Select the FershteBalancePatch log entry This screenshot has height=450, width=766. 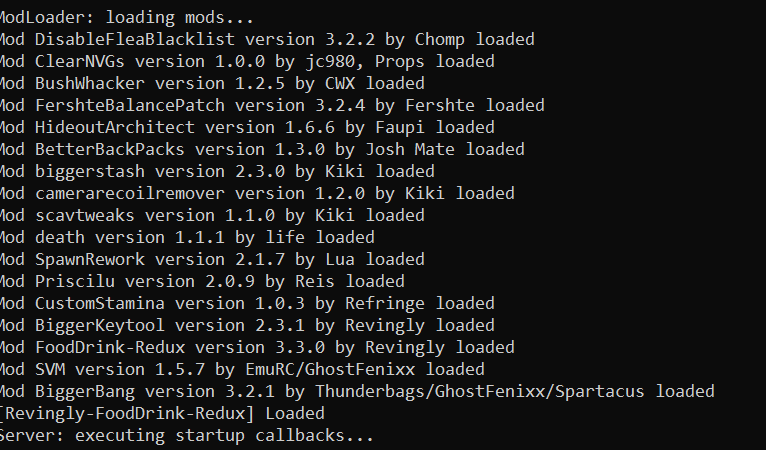point(272,106)
